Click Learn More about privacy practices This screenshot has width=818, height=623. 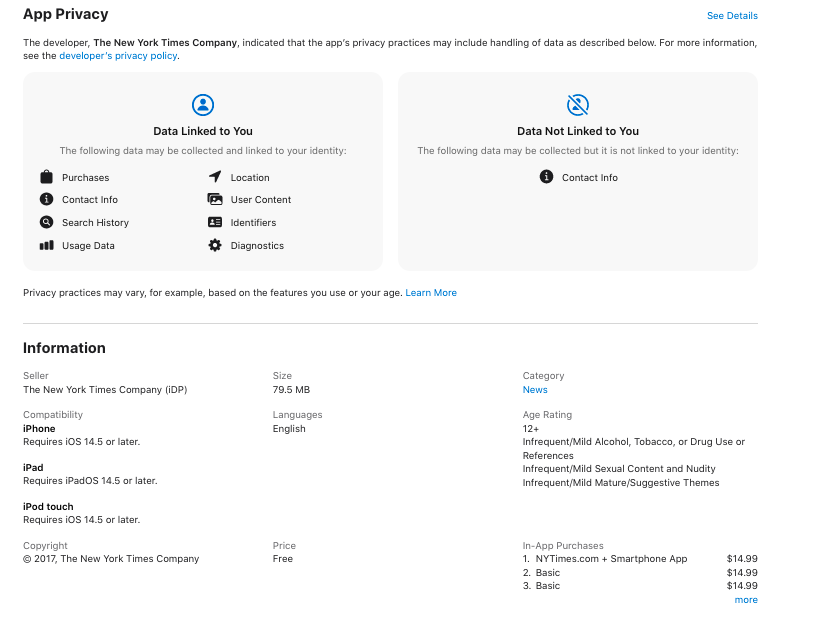point(431,293)
